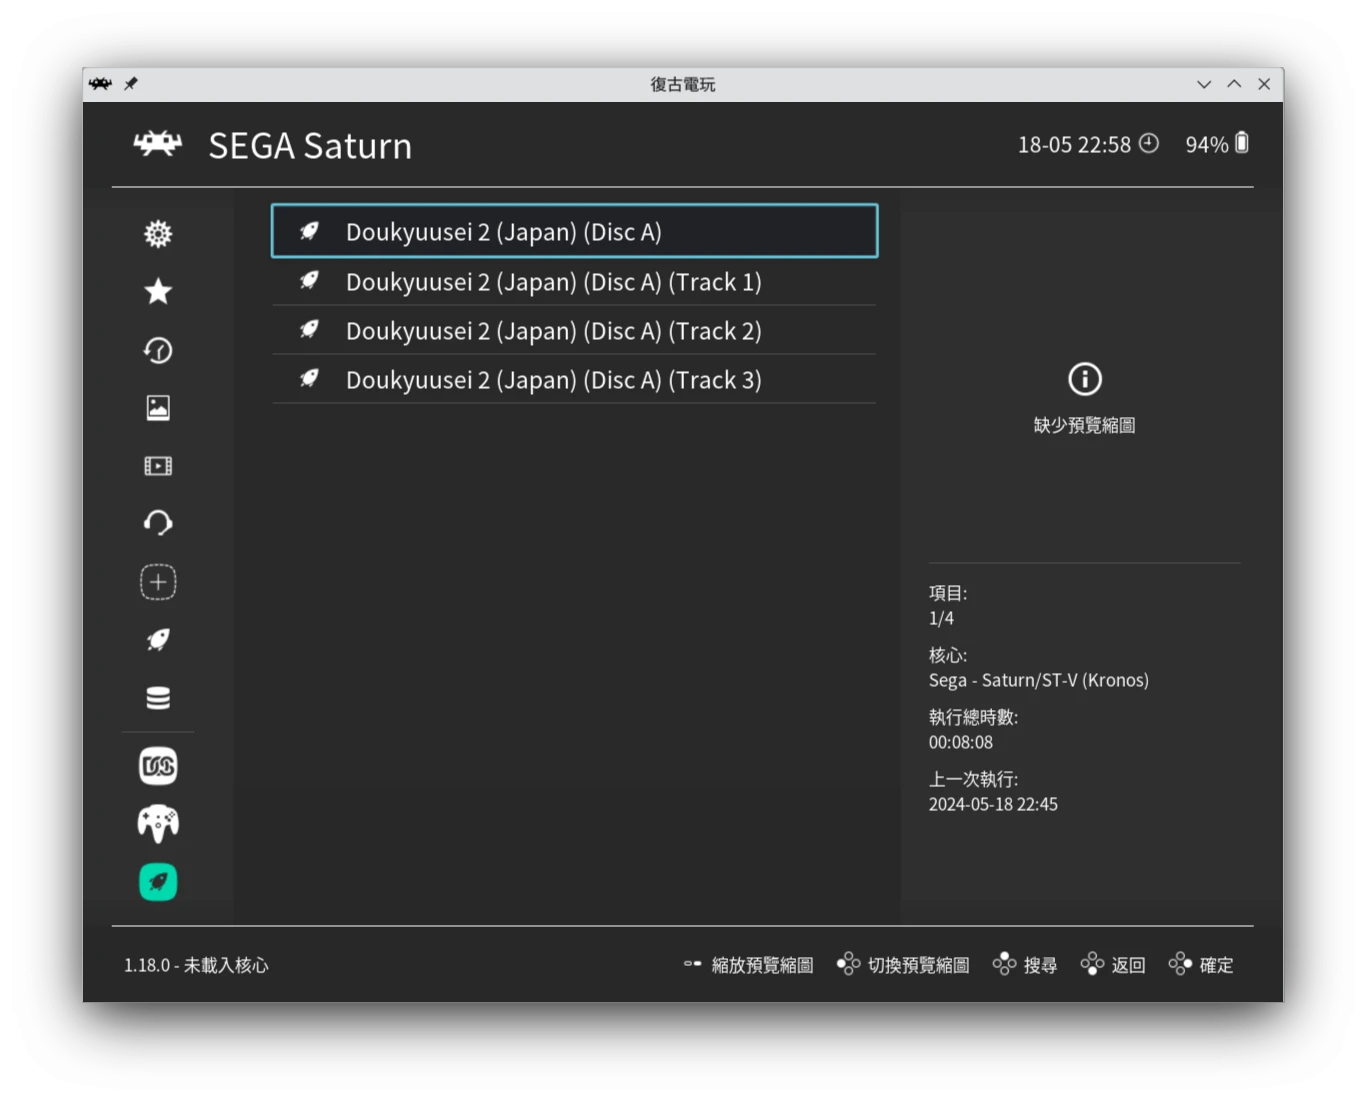Click the 搜尋 search button
Screen dimensions: 1366x1100
pos(1026,965)
